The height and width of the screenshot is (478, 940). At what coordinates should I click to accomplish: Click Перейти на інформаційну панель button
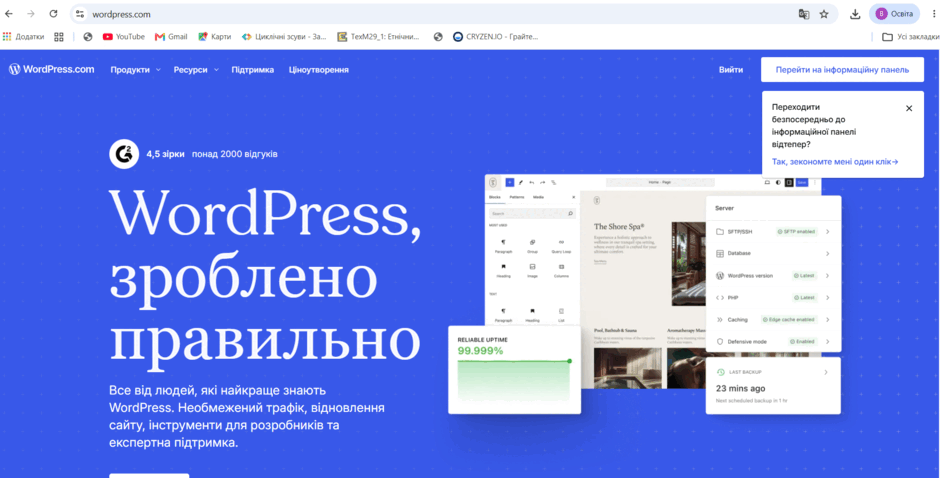(x=842, y=70)
